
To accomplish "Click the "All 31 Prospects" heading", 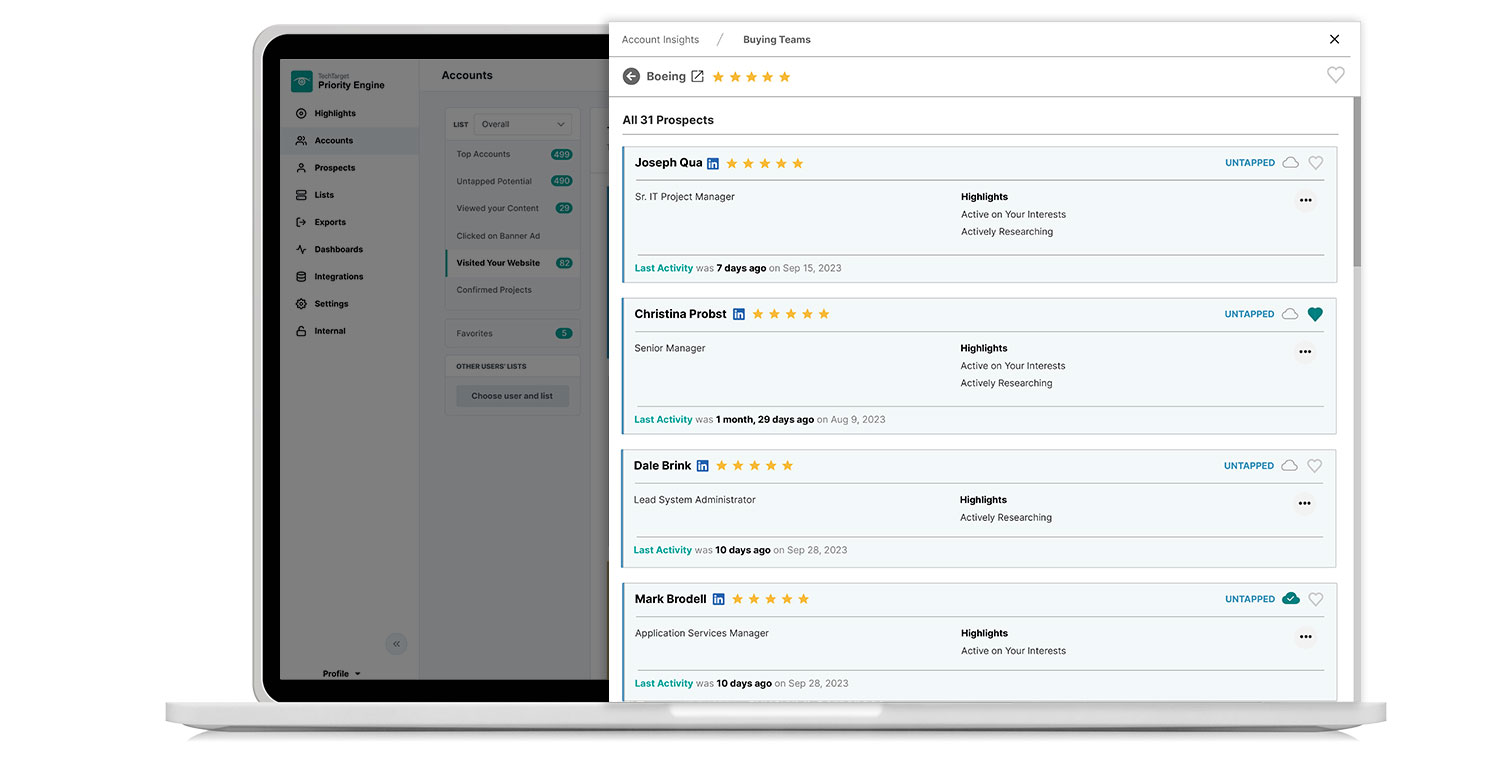I will pos(668,120).
